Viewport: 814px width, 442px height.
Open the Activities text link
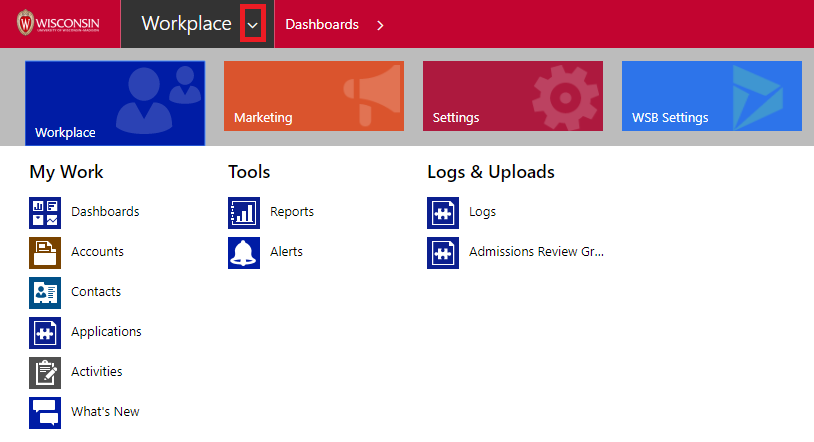point(97,372)
